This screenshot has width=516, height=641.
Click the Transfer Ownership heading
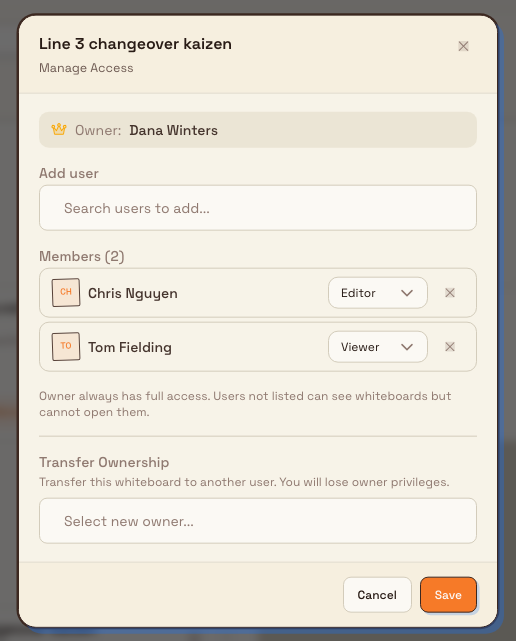pyautogui.click(x=104, y=462)
